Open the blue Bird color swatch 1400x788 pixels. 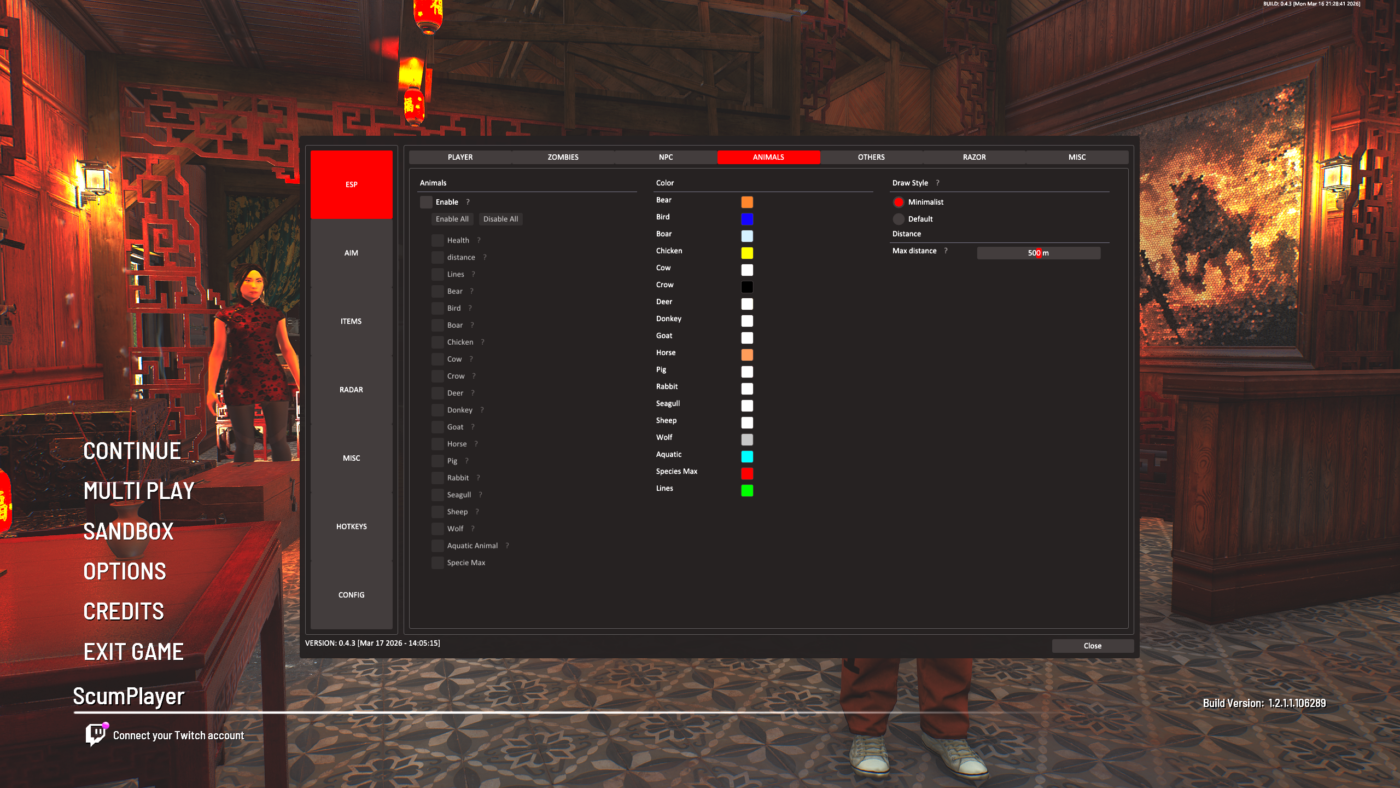747,219
